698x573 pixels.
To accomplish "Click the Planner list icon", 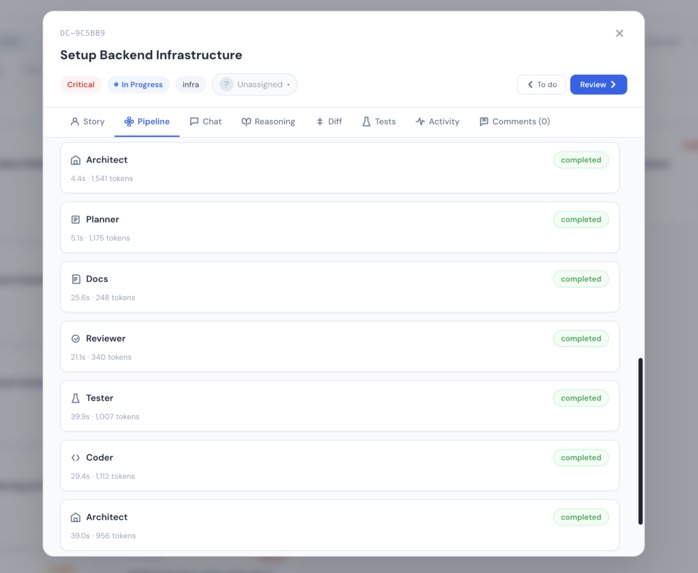I will tap(76, 219).
